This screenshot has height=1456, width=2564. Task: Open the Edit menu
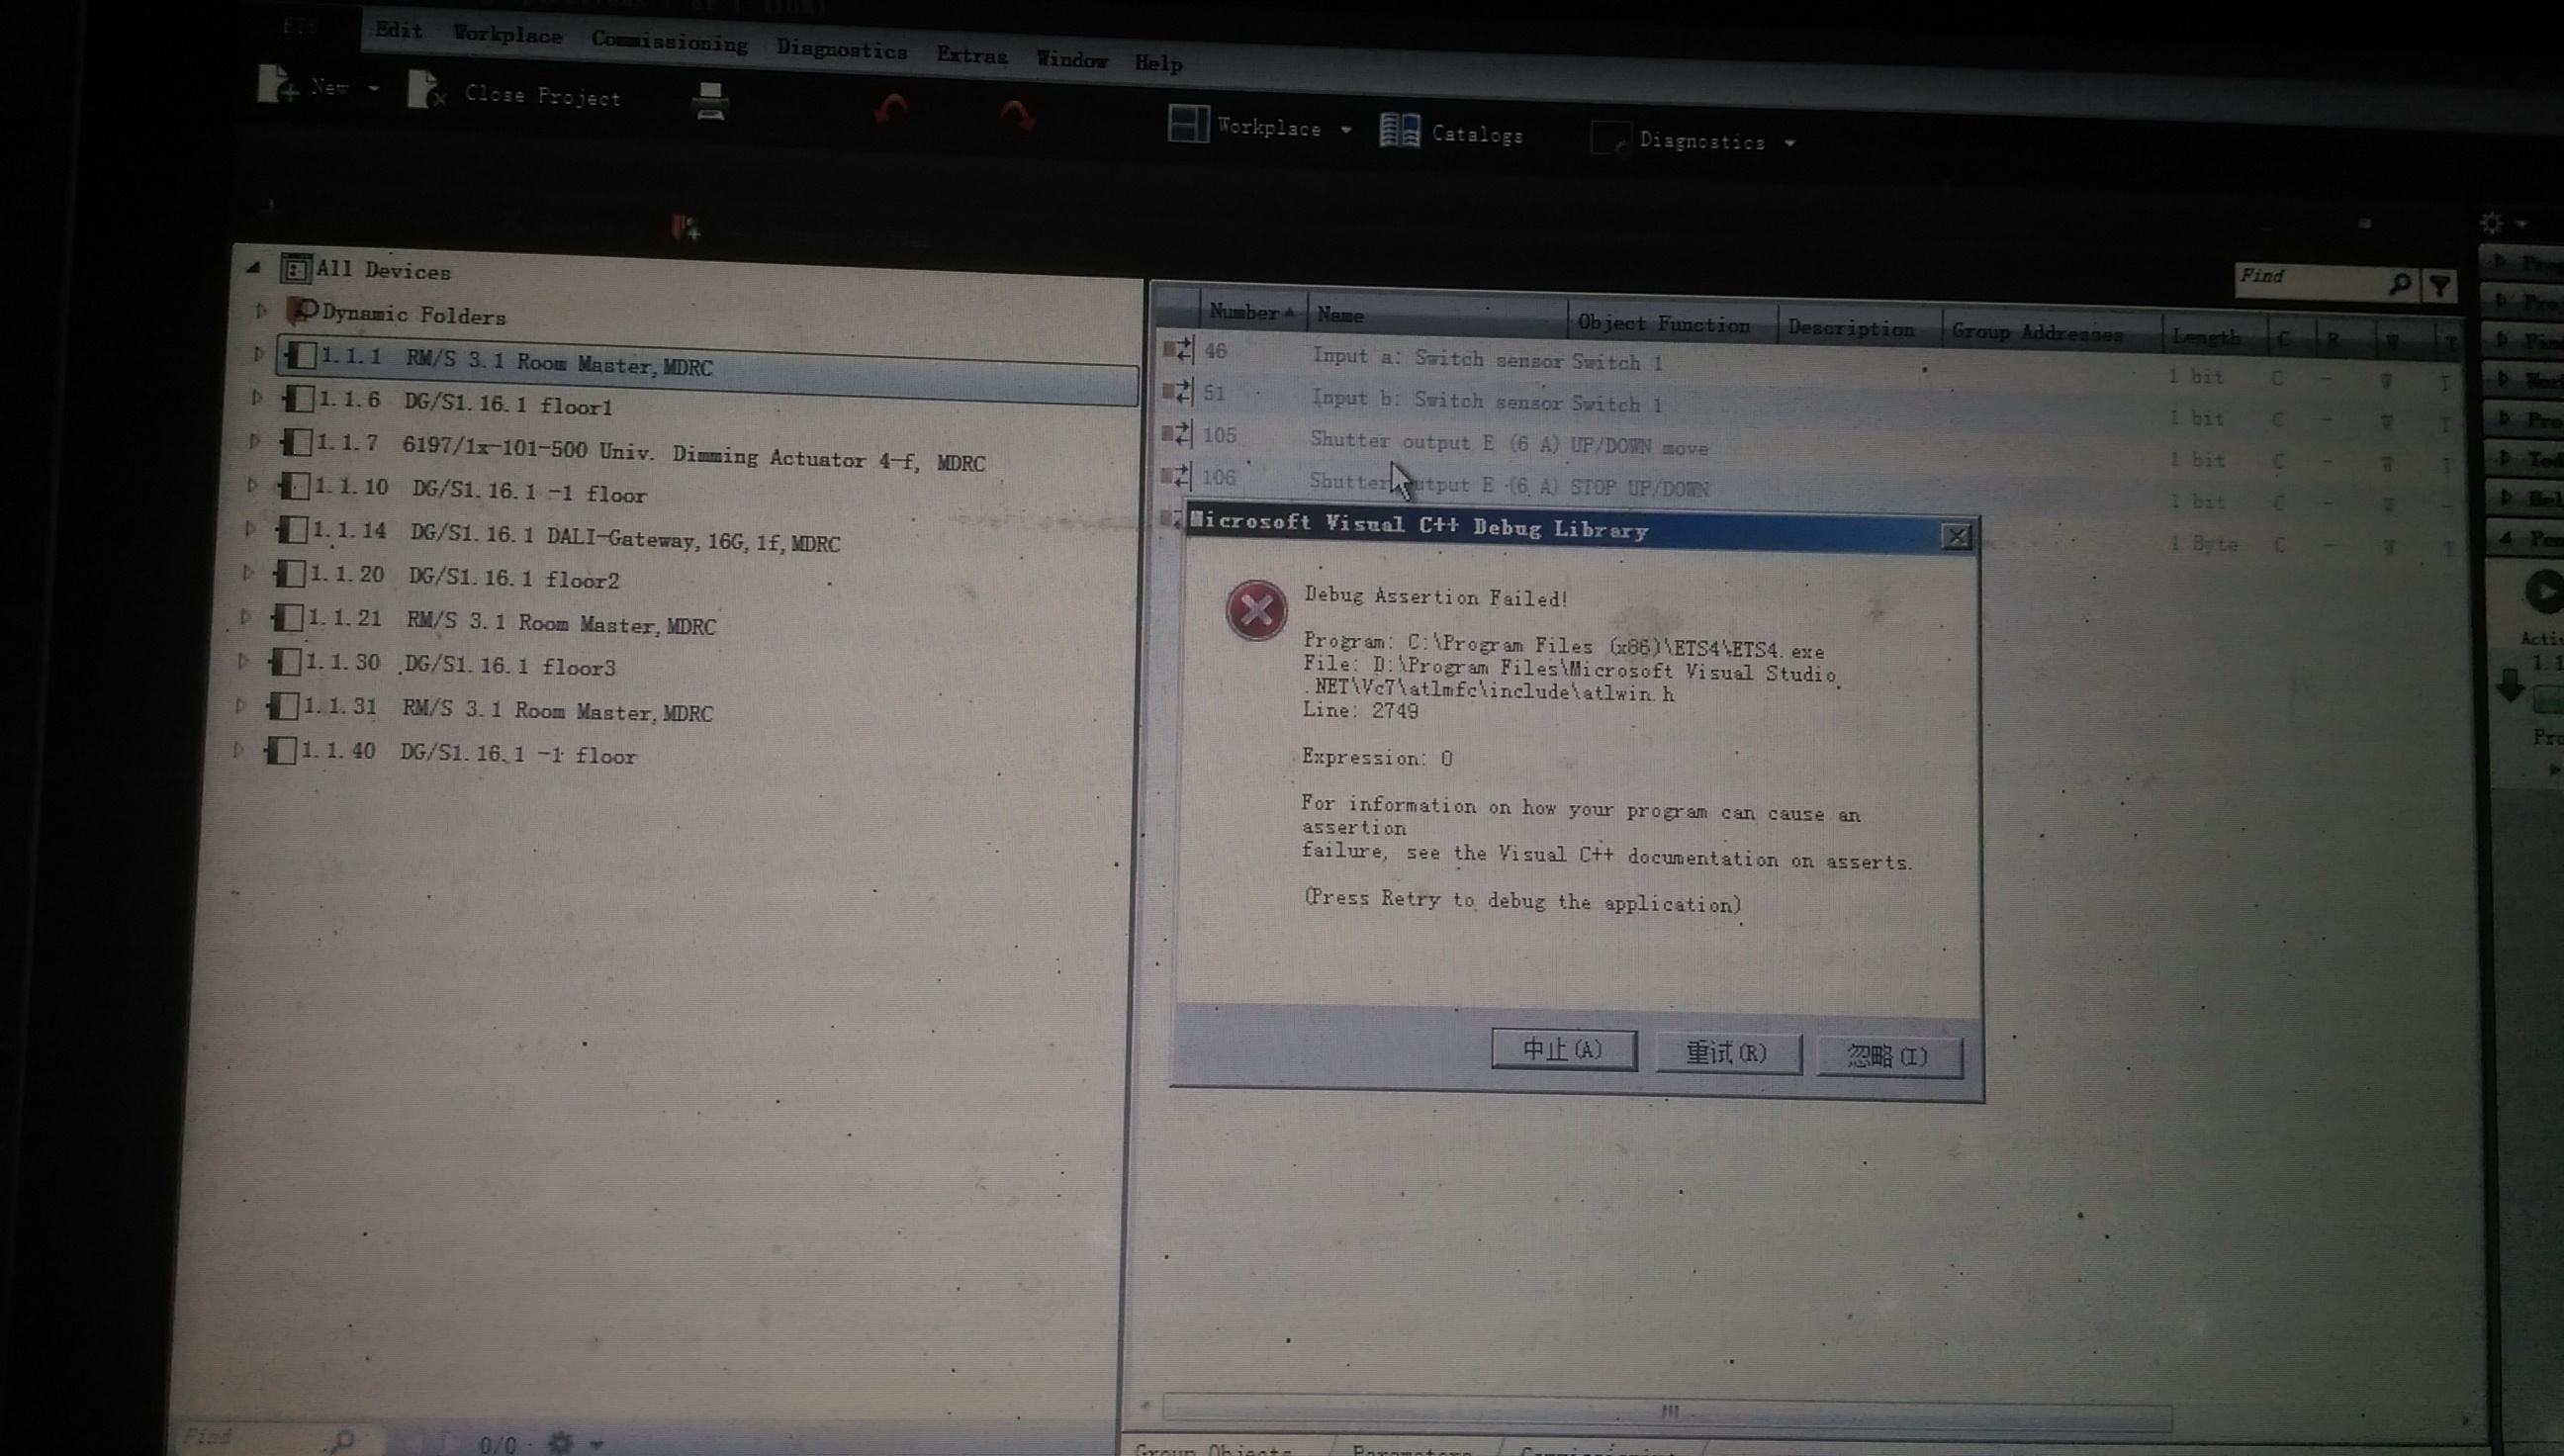point(399,30)
